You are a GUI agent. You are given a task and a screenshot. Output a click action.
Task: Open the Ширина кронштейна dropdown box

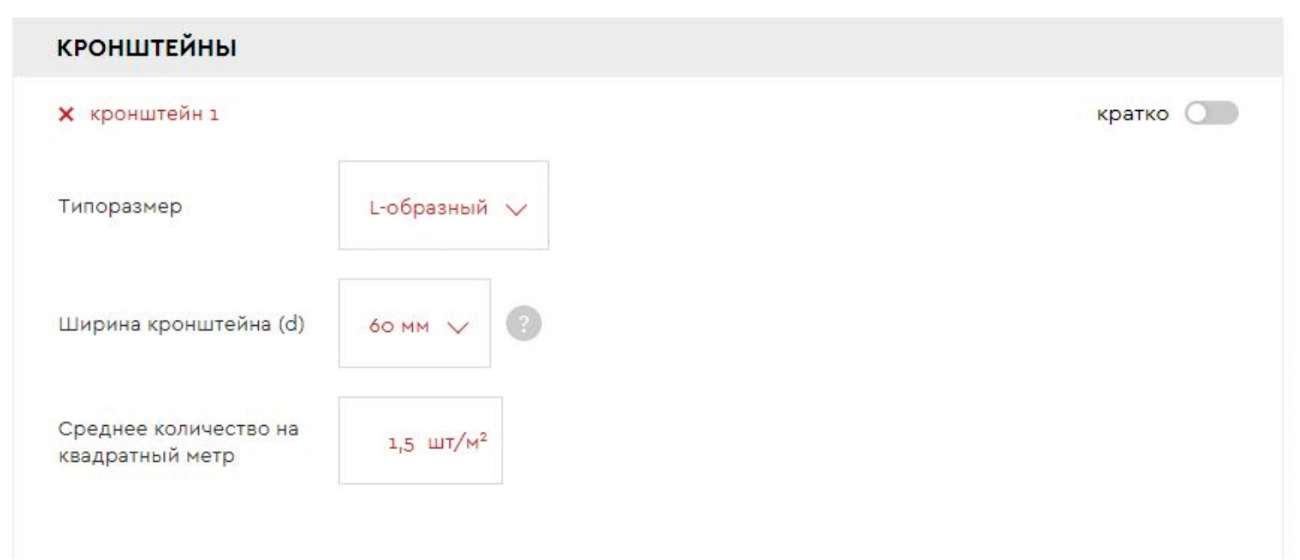[x=415, y=323]
